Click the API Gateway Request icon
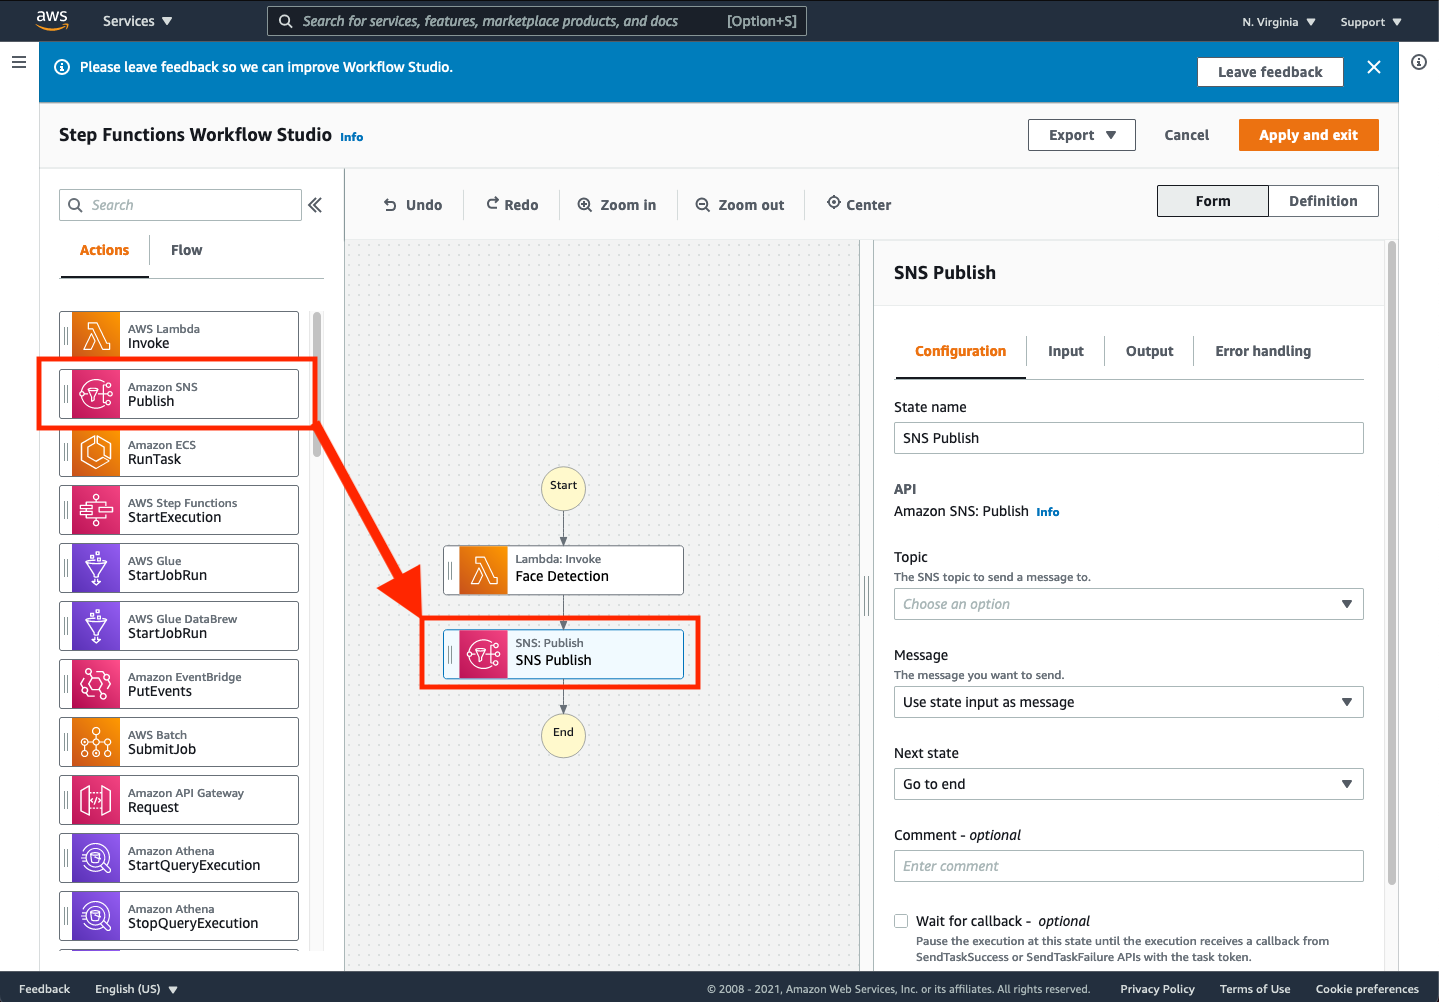Image resolution: width=1439 pixels, height=1002 pixels. [96, 800]
